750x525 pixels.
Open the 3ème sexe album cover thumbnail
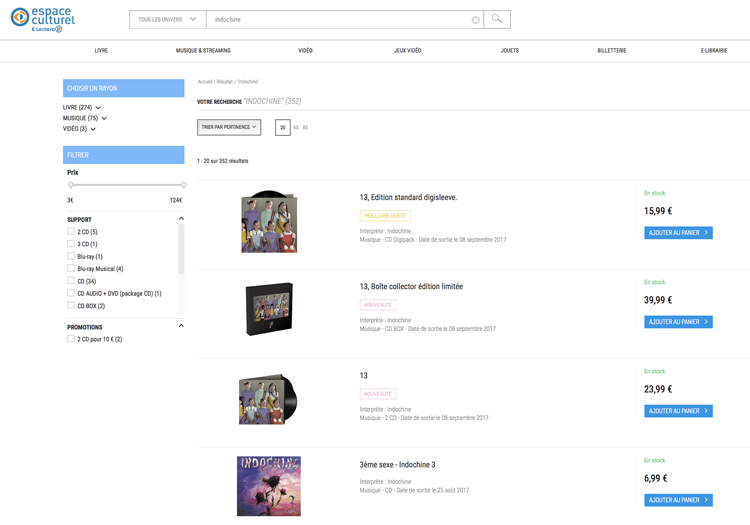click(x=269, y=486)
